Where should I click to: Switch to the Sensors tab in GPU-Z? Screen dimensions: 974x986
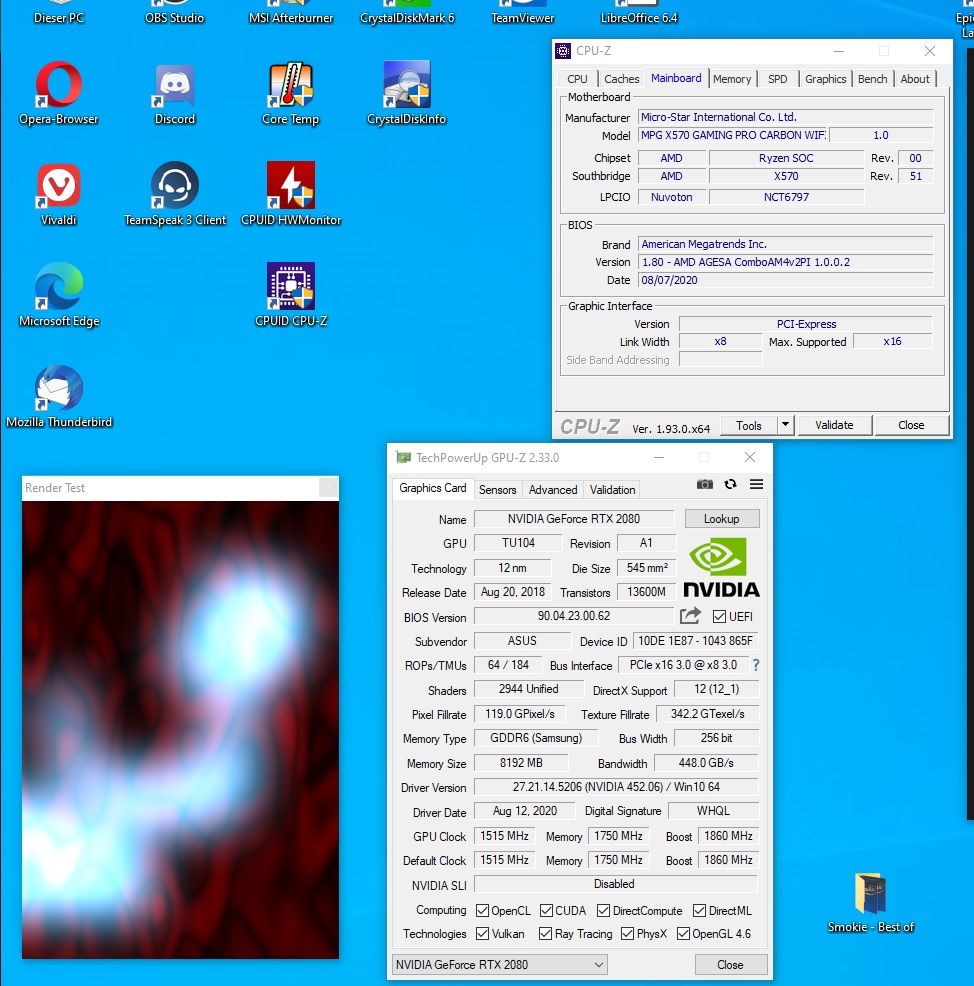(x=497, y=490)
